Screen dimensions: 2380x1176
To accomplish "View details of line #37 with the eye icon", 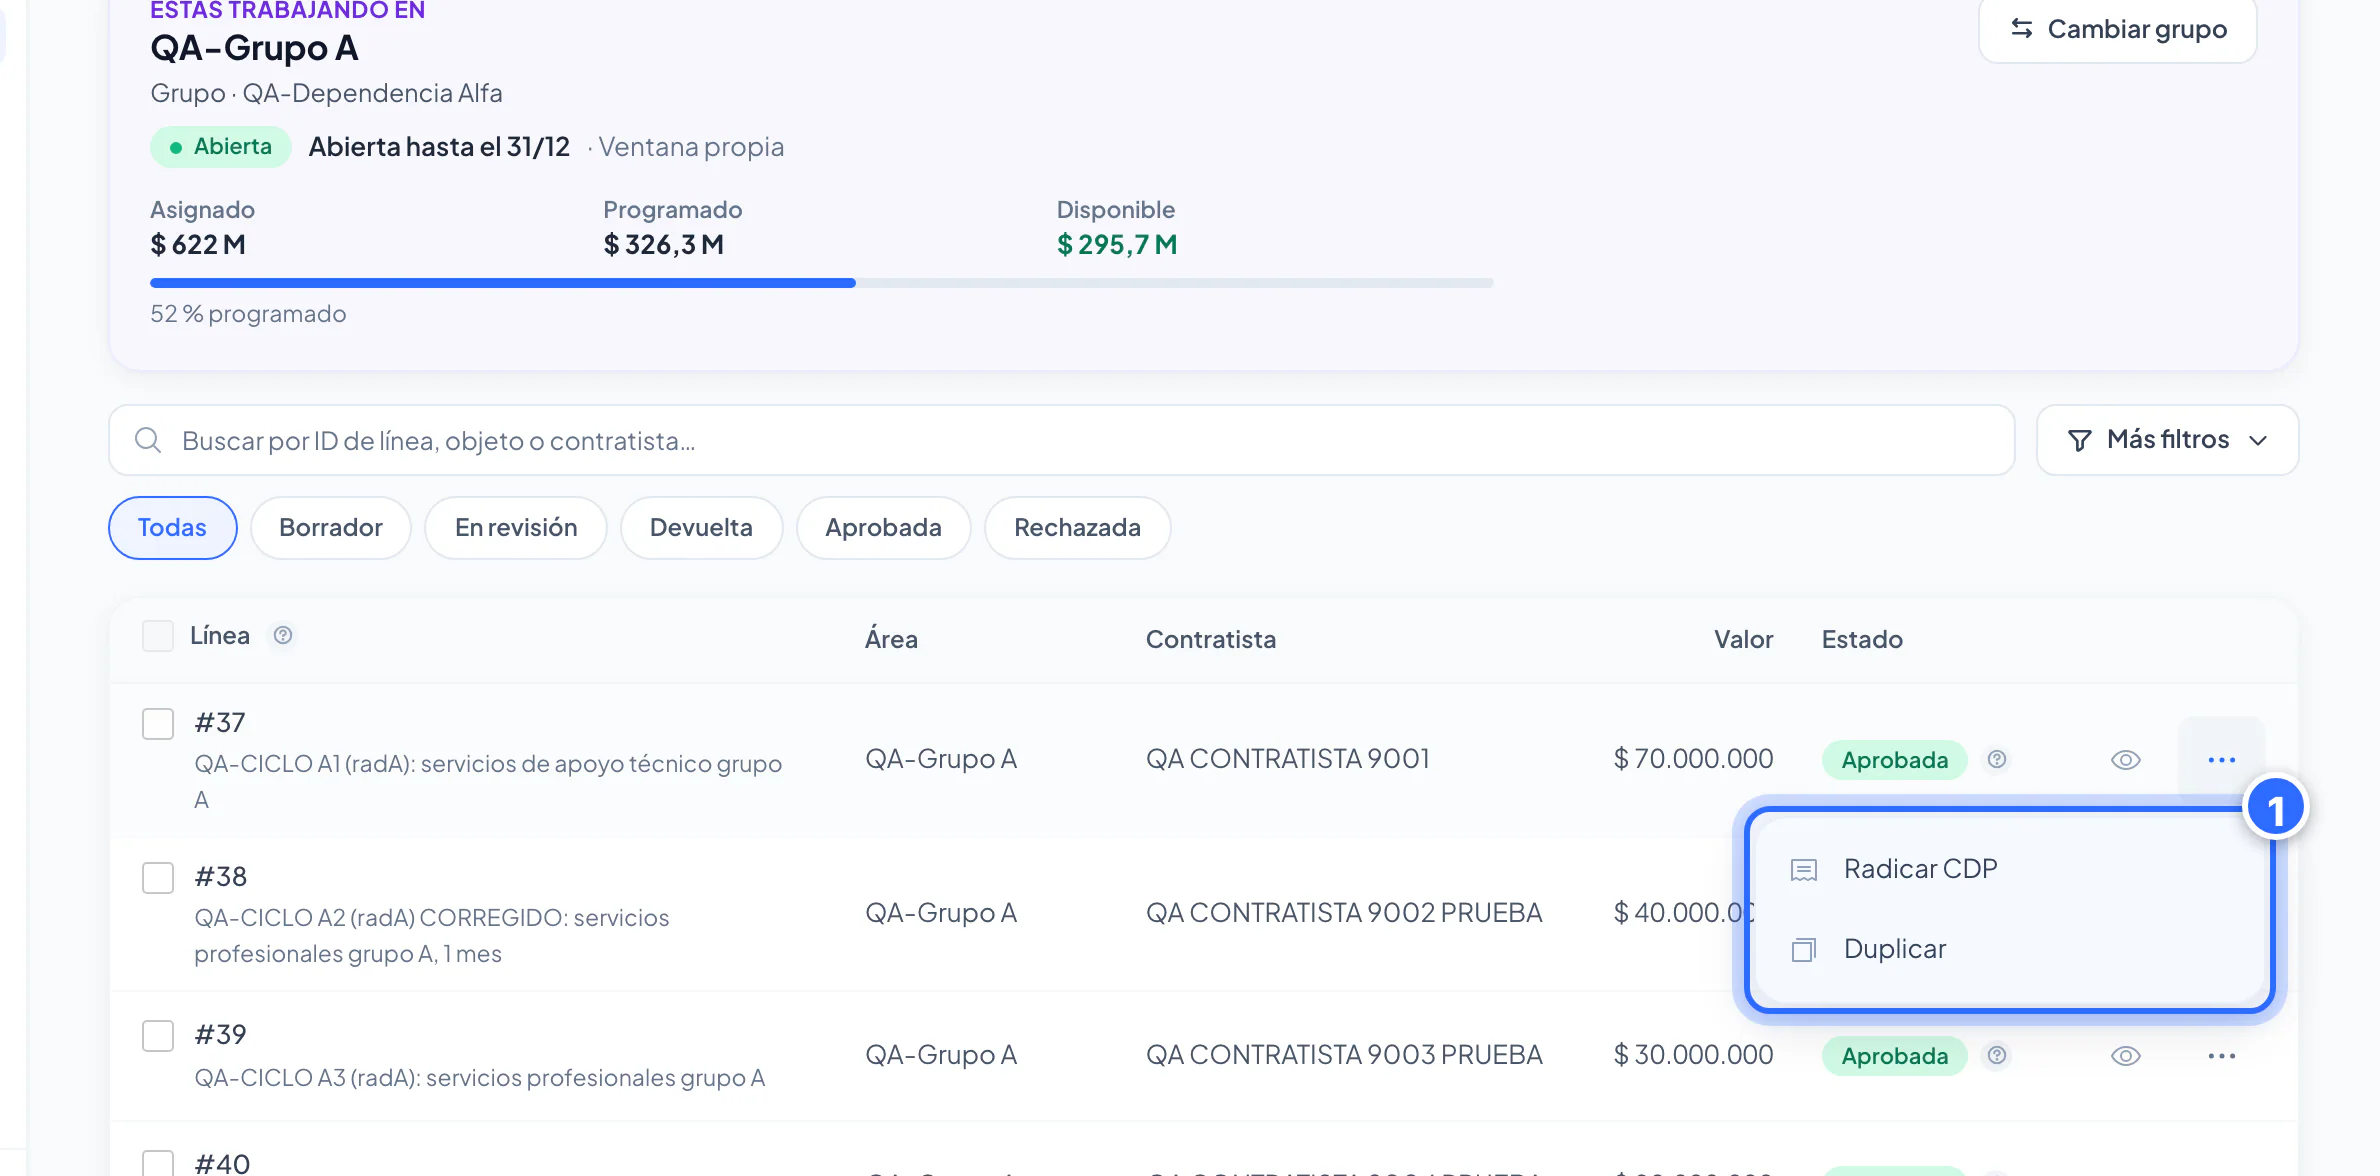I will (2125, 760).
